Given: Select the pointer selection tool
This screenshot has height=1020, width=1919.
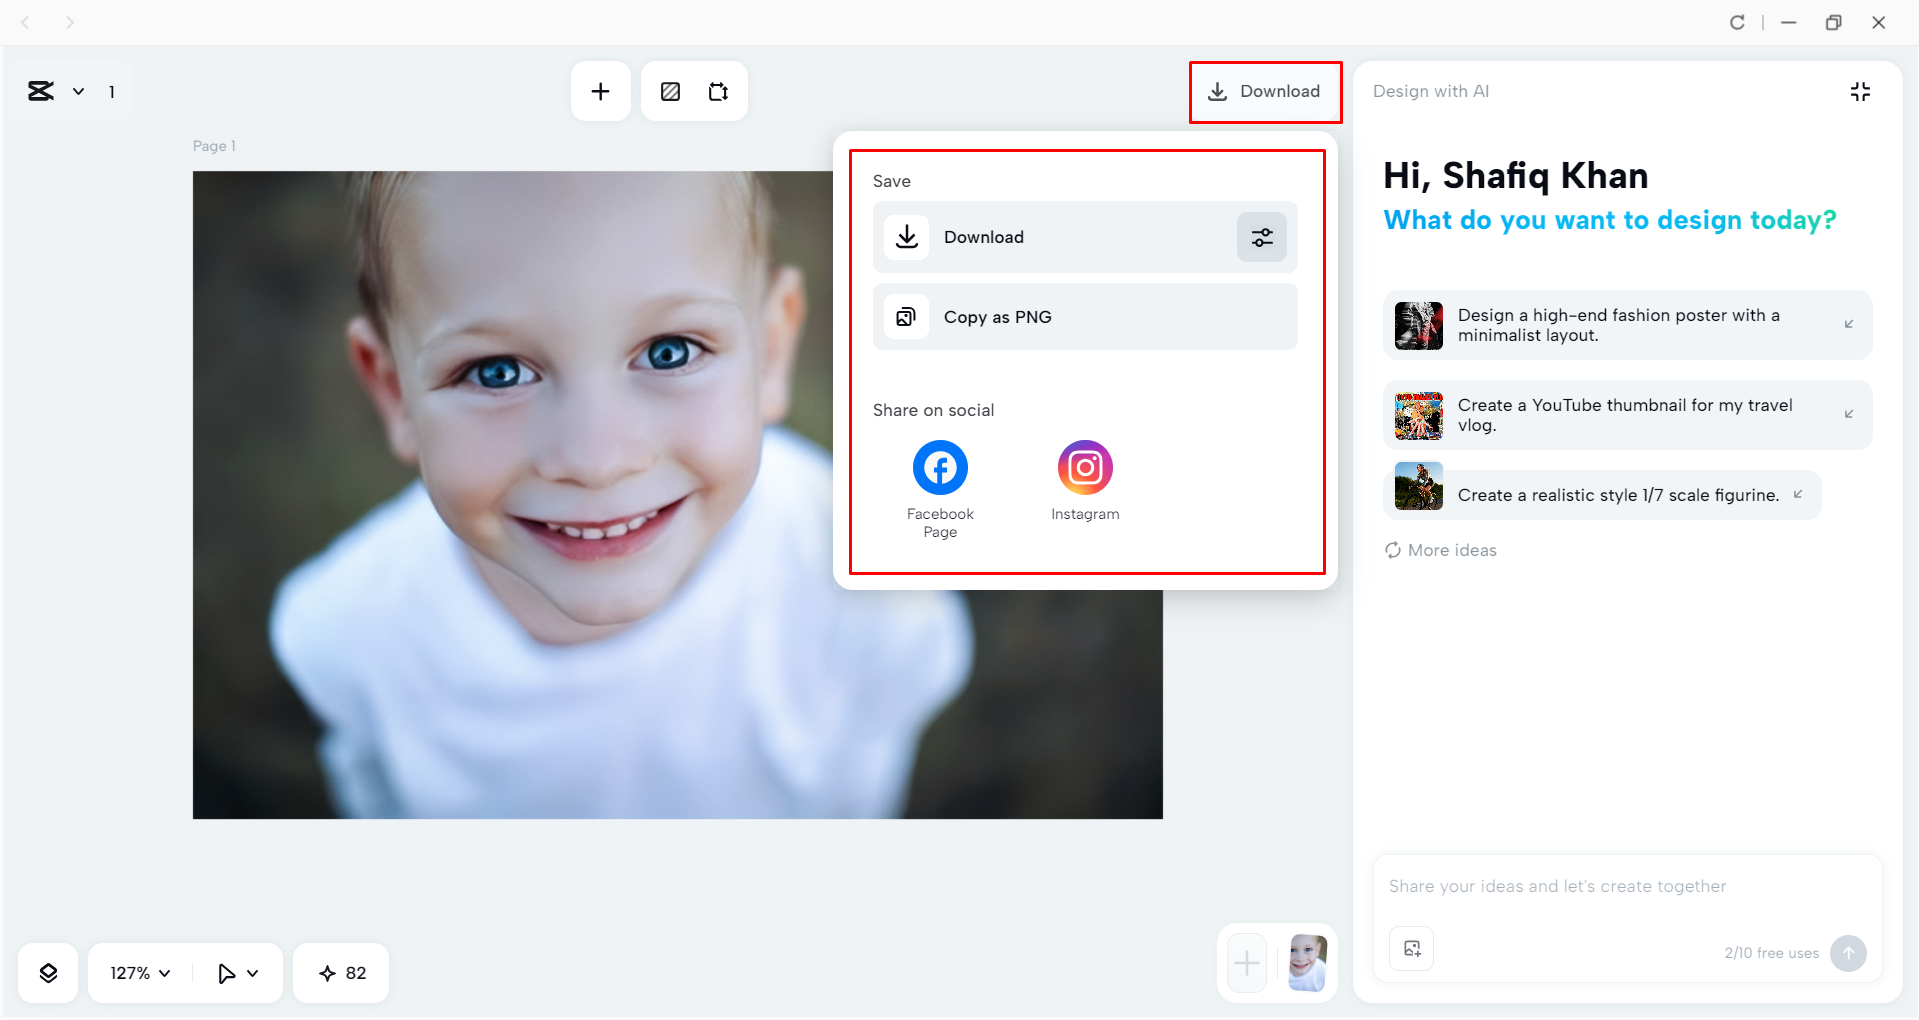Looking at the screenshot, I should tap(227, 973).
